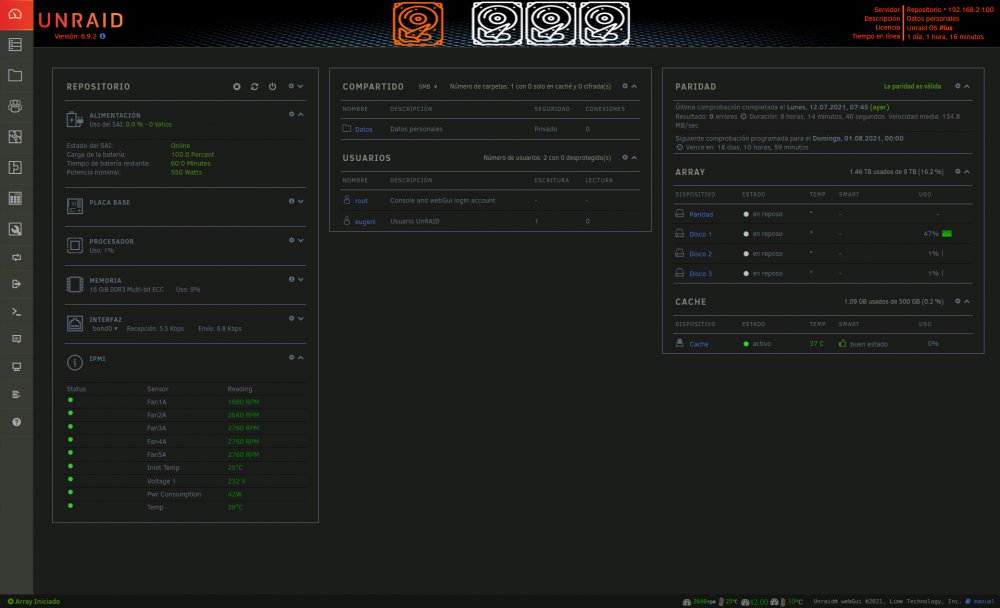
Task: Open the Disco 3 device link
Action: 700,274
